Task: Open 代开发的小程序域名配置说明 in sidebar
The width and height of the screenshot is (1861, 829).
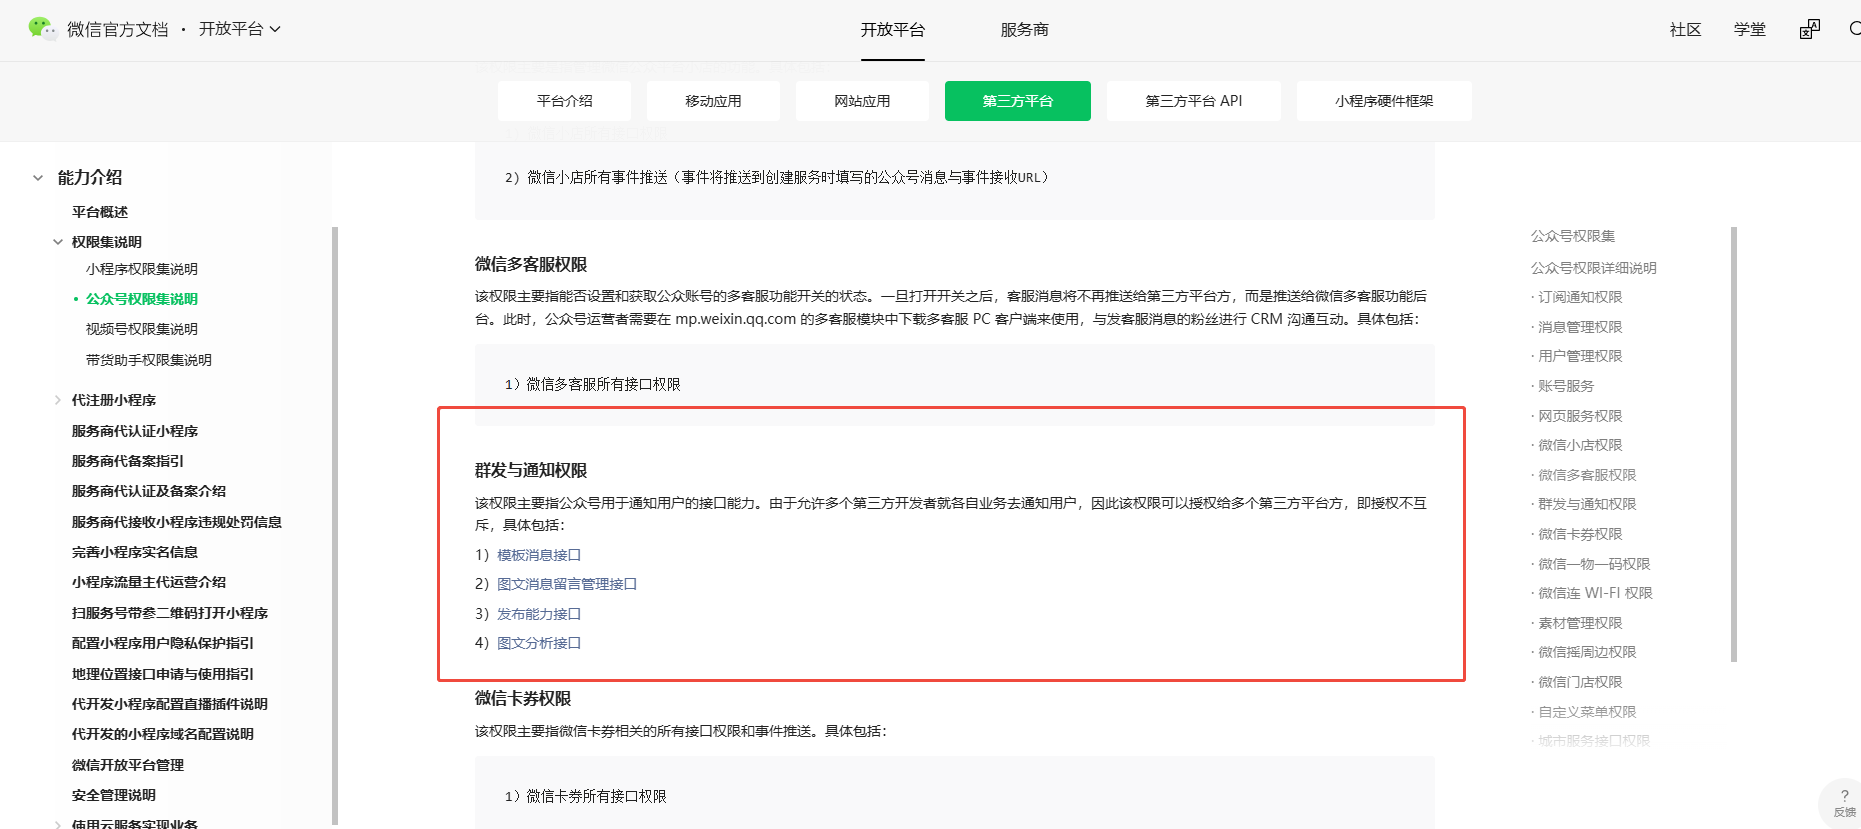Action: click(163, 734)
